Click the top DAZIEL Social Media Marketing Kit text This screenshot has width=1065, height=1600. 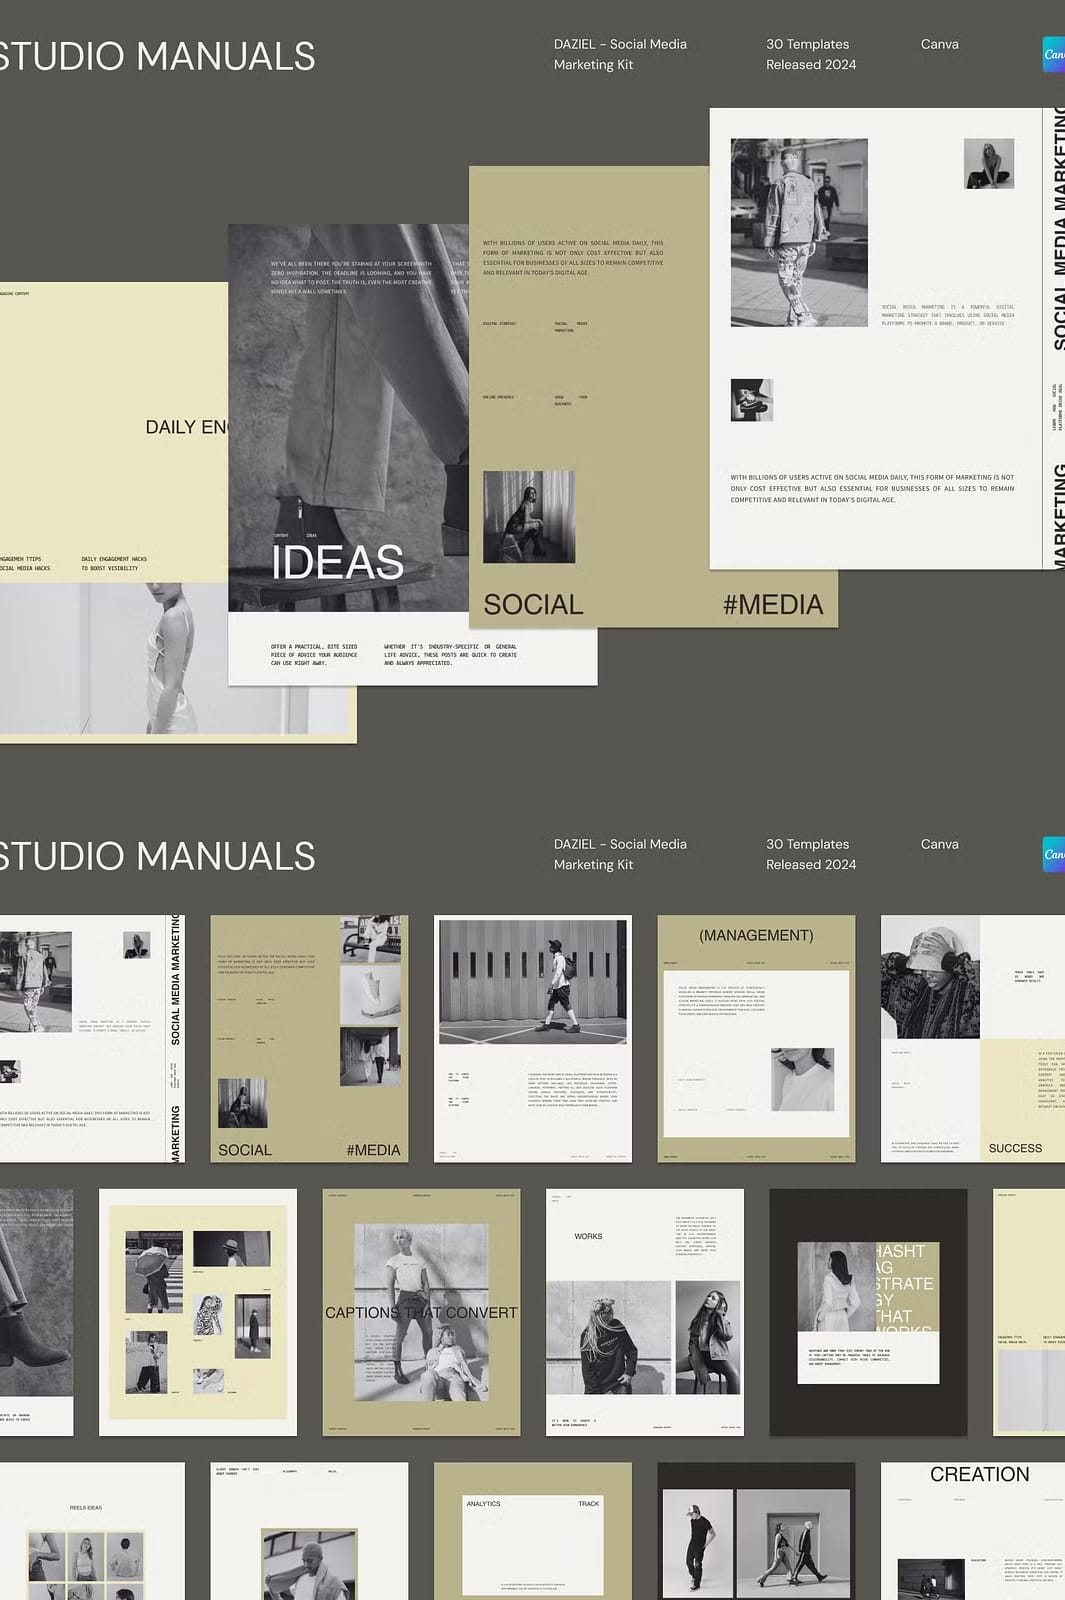coord(620,54)
